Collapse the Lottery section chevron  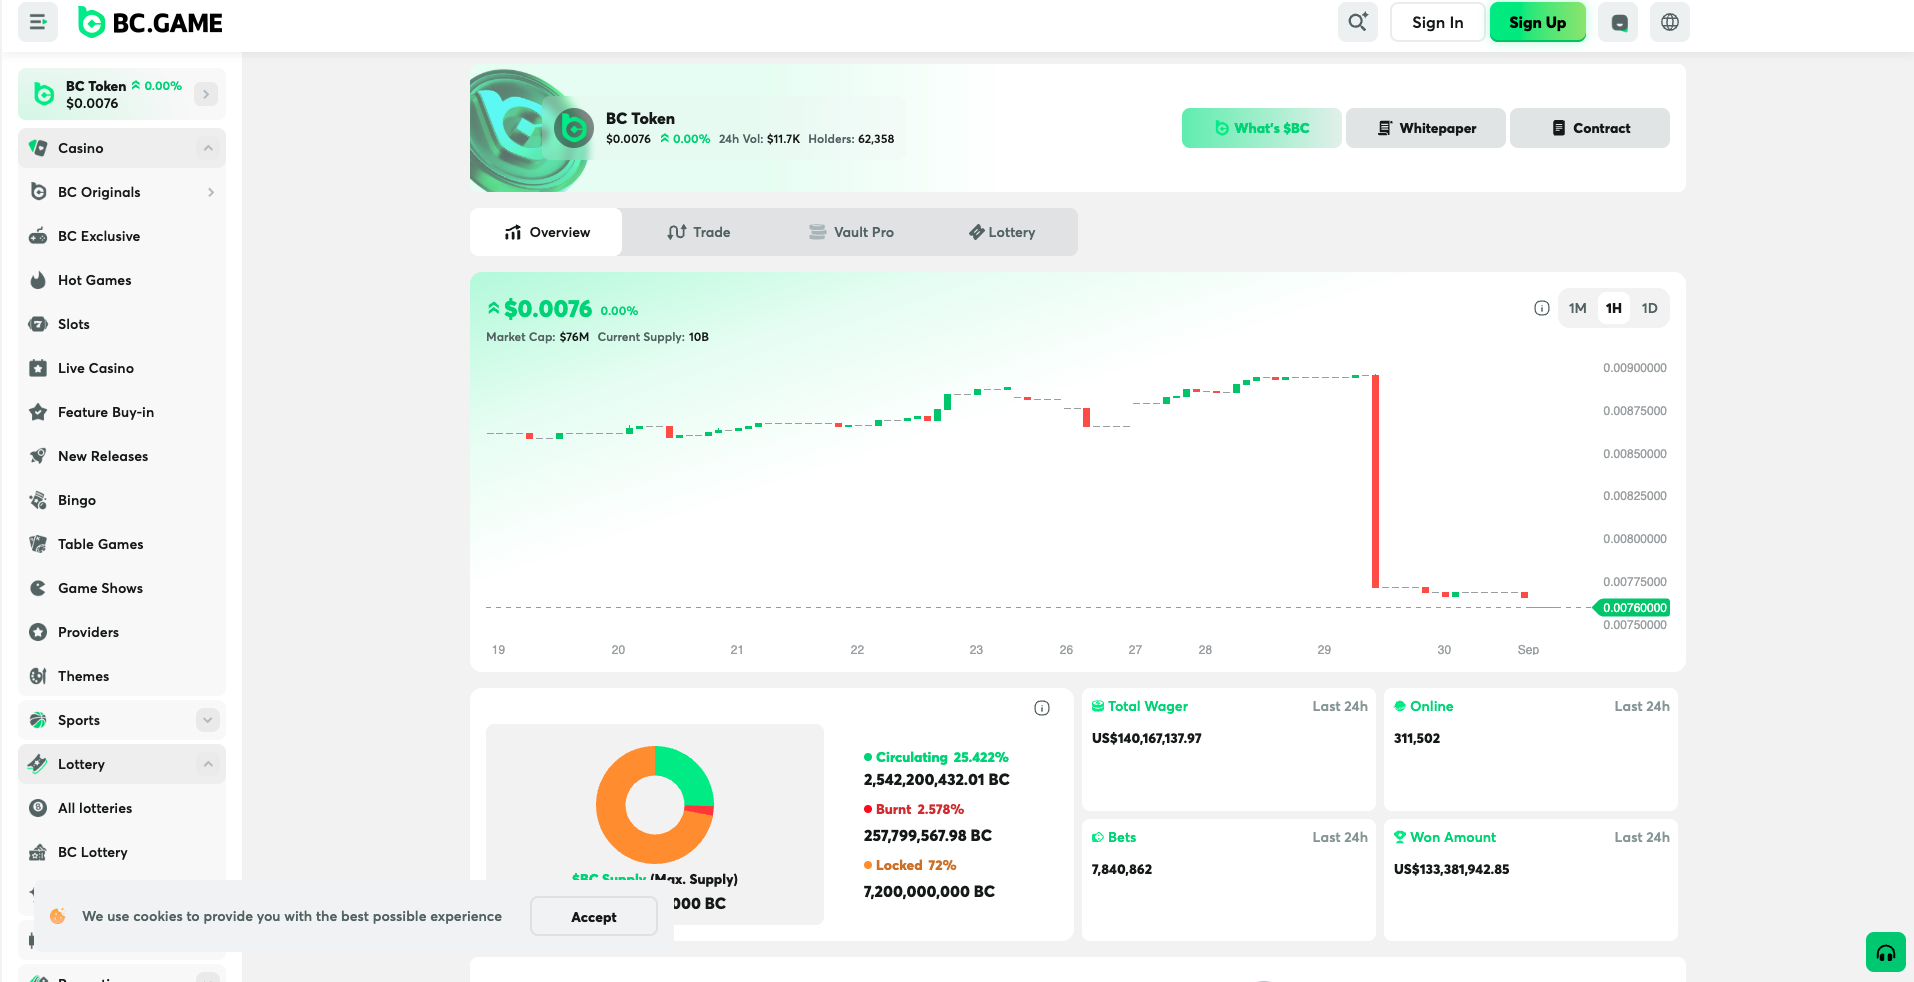[208, 764]
